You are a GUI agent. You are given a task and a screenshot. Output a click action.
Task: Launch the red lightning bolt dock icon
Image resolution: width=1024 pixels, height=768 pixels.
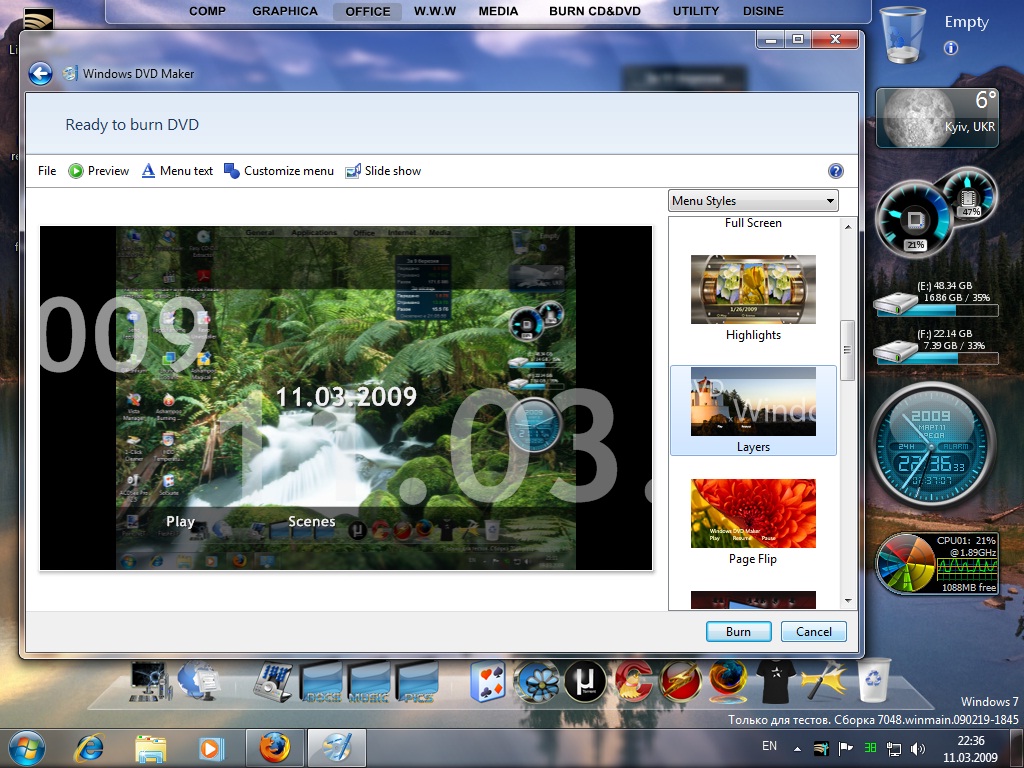pyautogui.click(x=680, y=682)
